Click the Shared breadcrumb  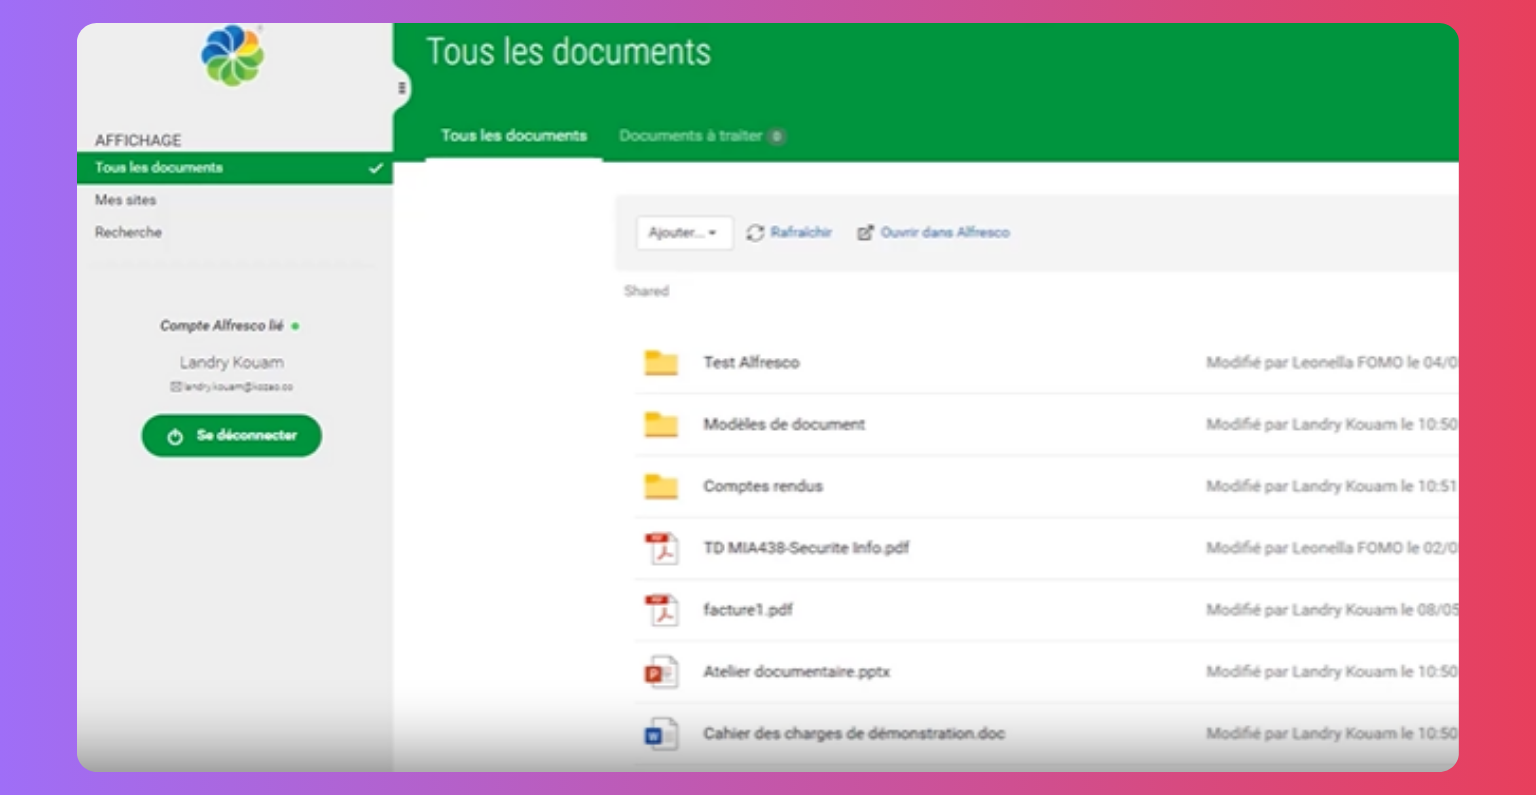[x=646, y=291]
